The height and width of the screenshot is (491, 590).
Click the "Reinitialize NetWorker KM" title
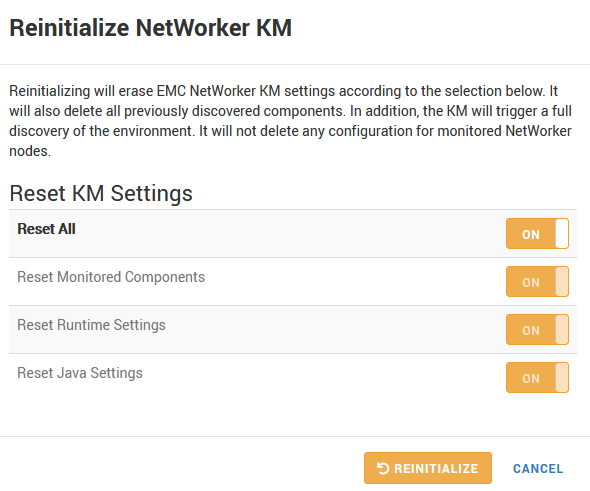point(151,28)
